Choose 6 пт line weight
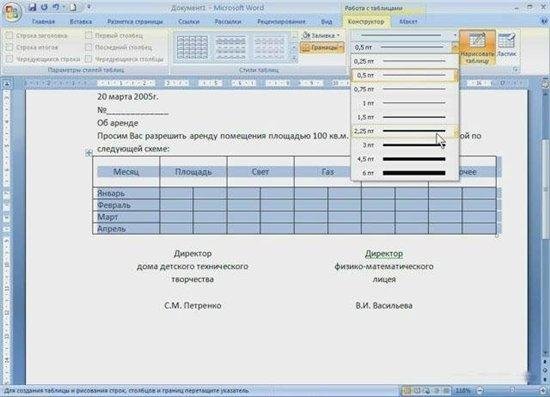Screen dimensions: 550x397 (x=404, y=173)
